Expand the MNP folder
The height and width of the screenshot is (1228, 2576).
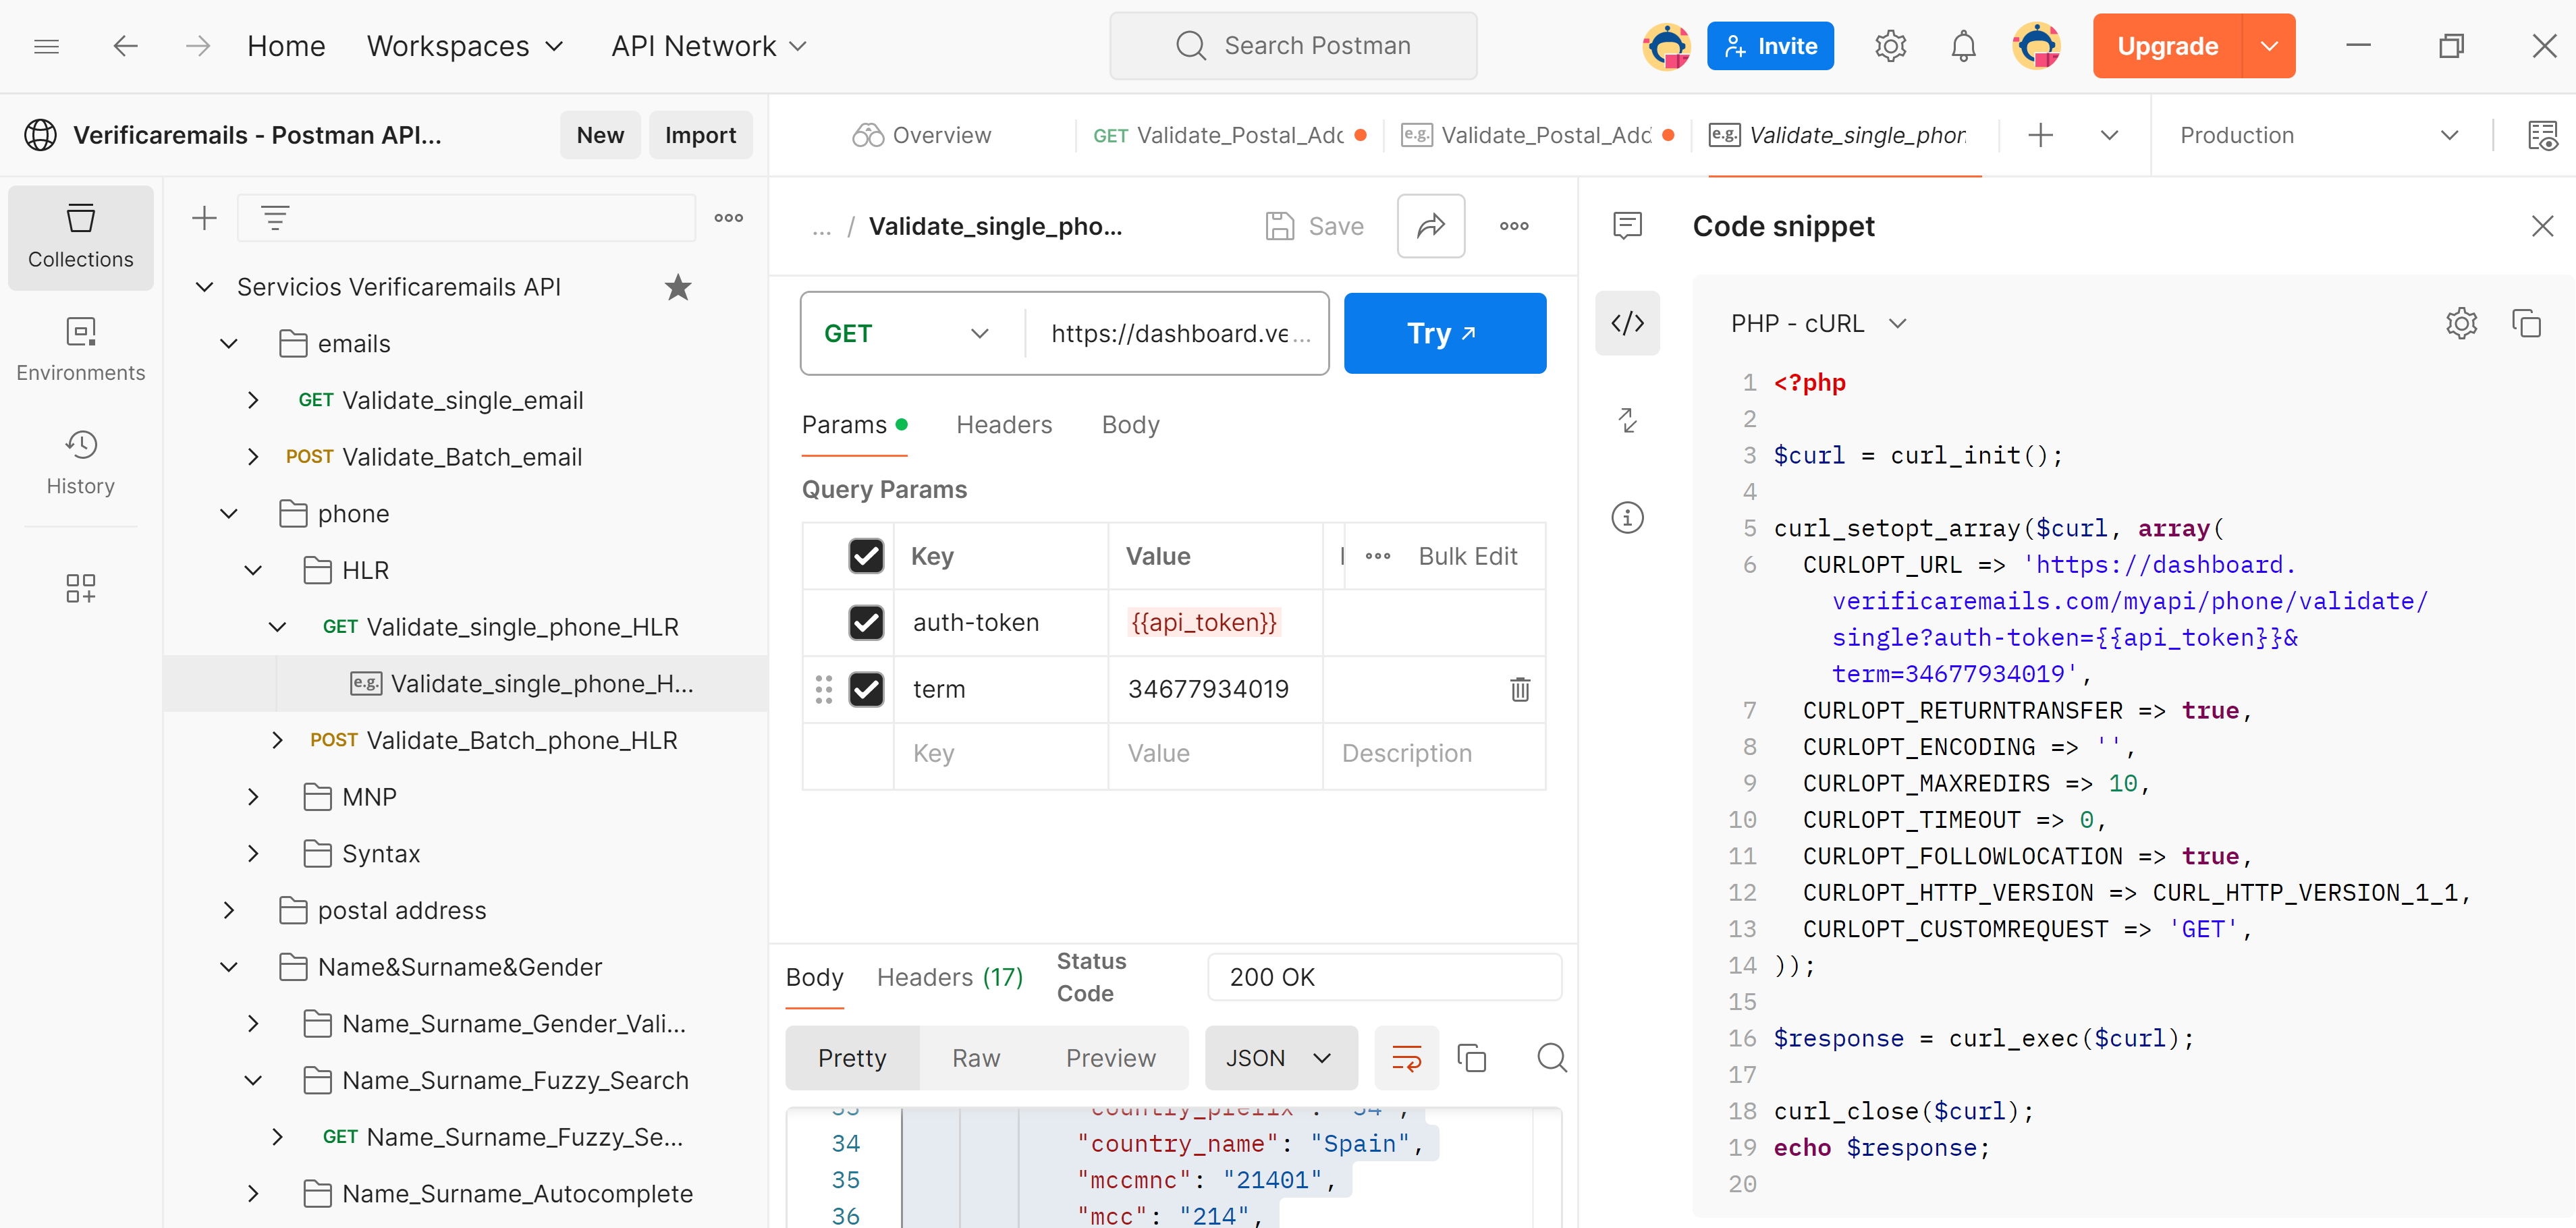(253, 797)
